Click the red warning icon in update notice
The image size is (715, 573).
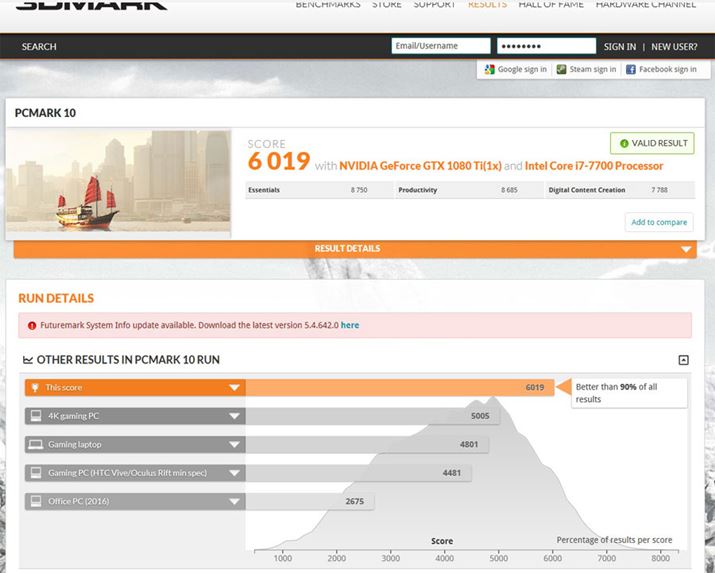(x=32, y=325)
